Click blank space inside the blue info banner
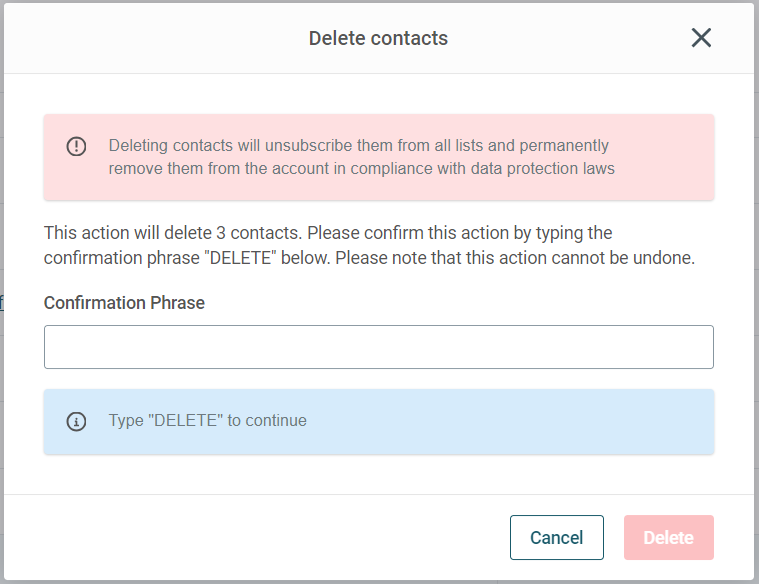 tap(508, 421)
